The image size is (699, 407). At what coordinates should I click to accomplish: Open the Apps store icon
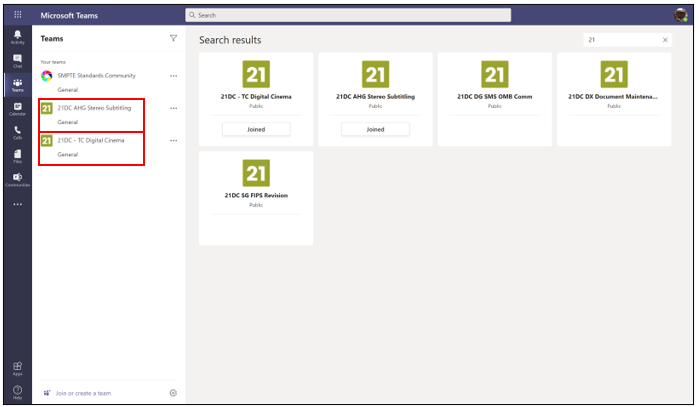[17, 368]
